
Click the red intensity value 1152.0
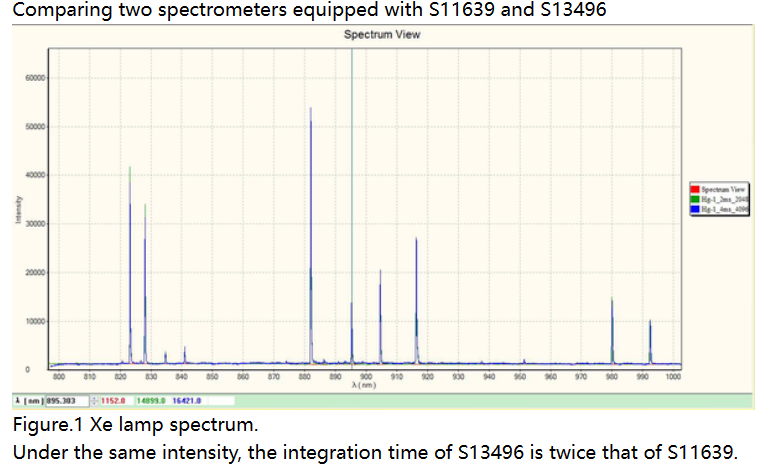113,401
